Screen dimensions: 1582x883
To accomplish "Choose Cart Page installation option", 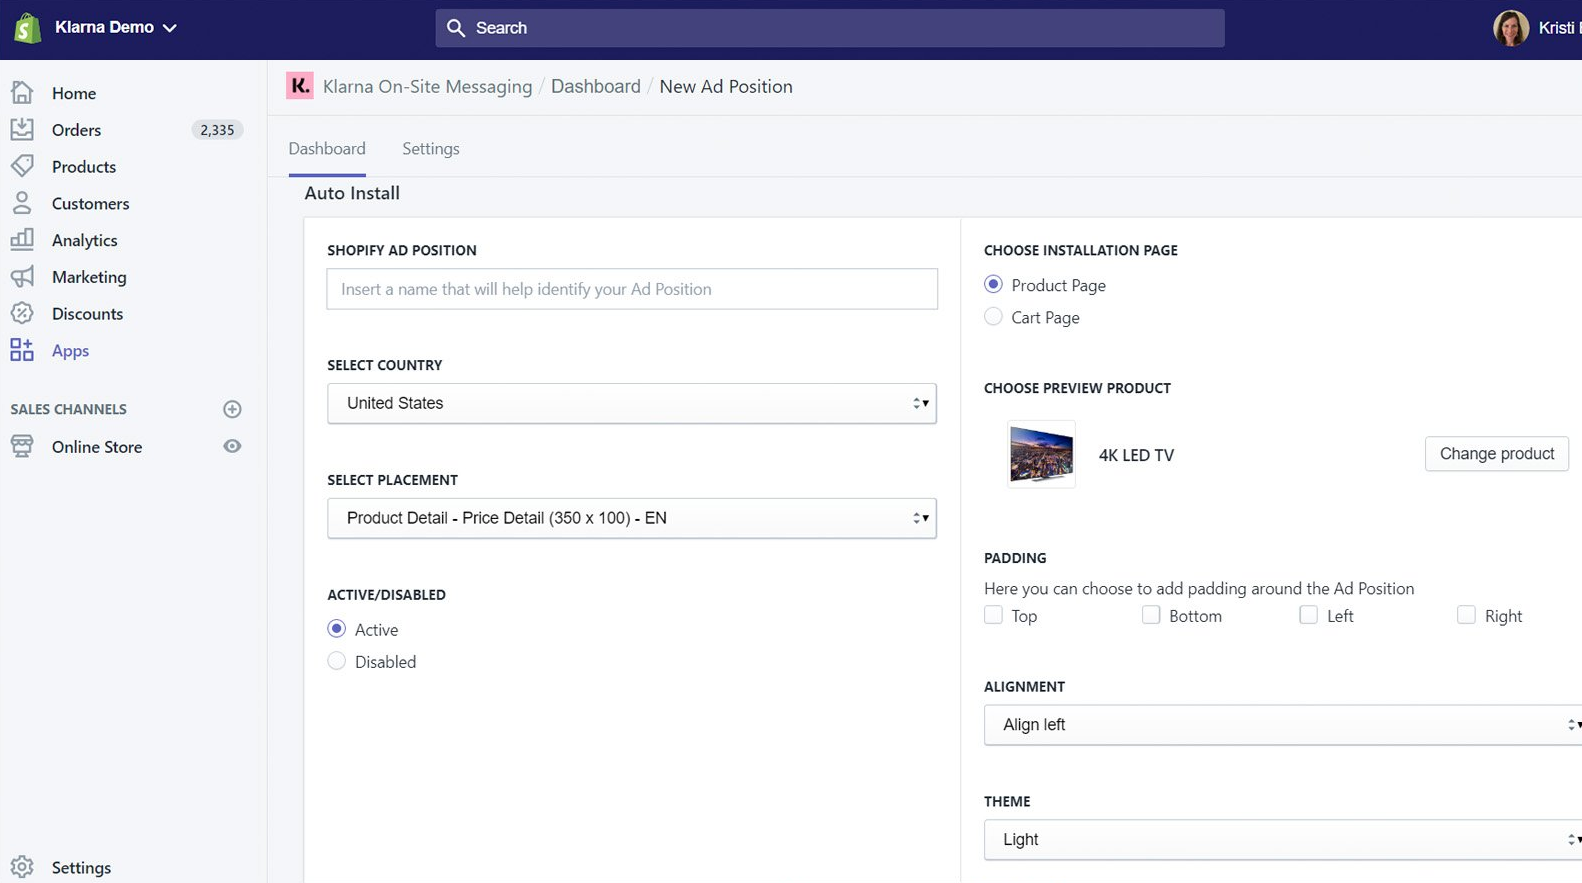I will pos(993,317).
